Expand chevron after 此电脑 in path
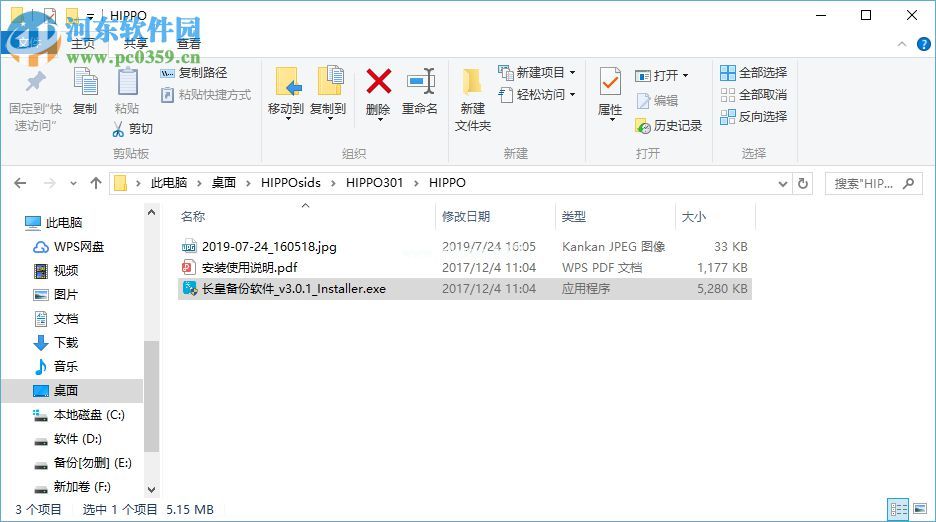The image size is (936, 522). [x=199, y=183]
